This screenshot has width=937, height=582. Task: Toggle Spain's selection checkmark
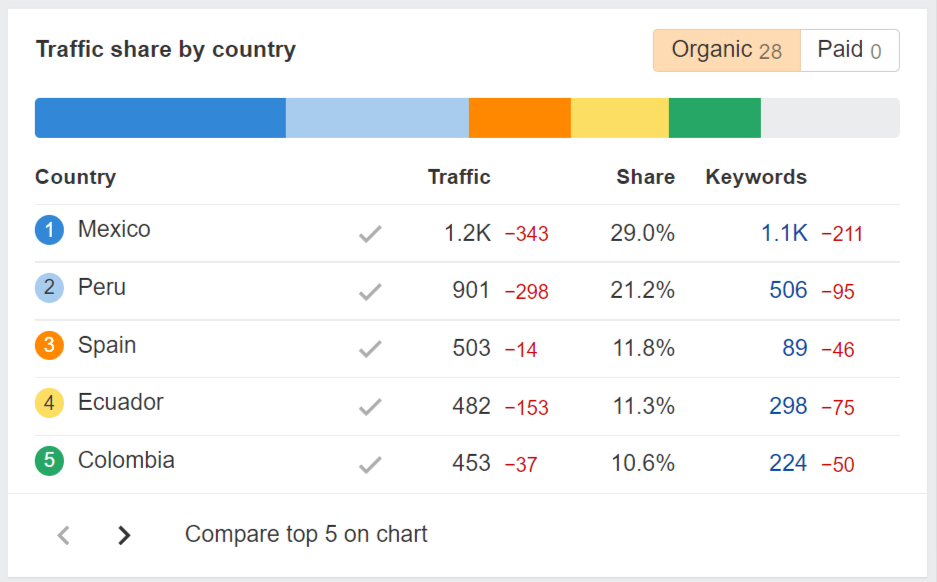click(370, 348)
